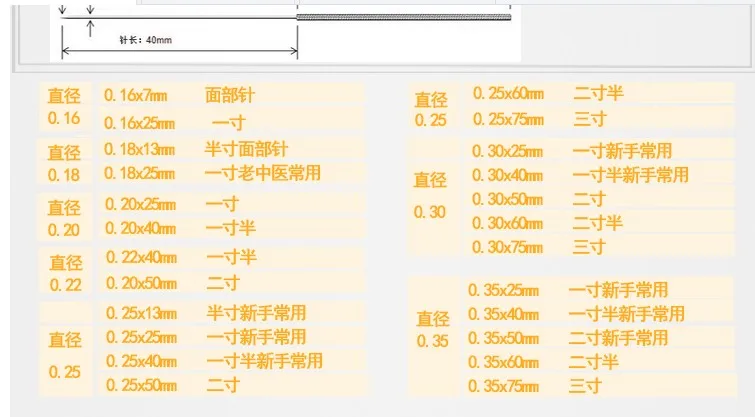Screen dimensions: 755x417
Task: Select the 直径 0.30 group label
Action: (430, 195)
